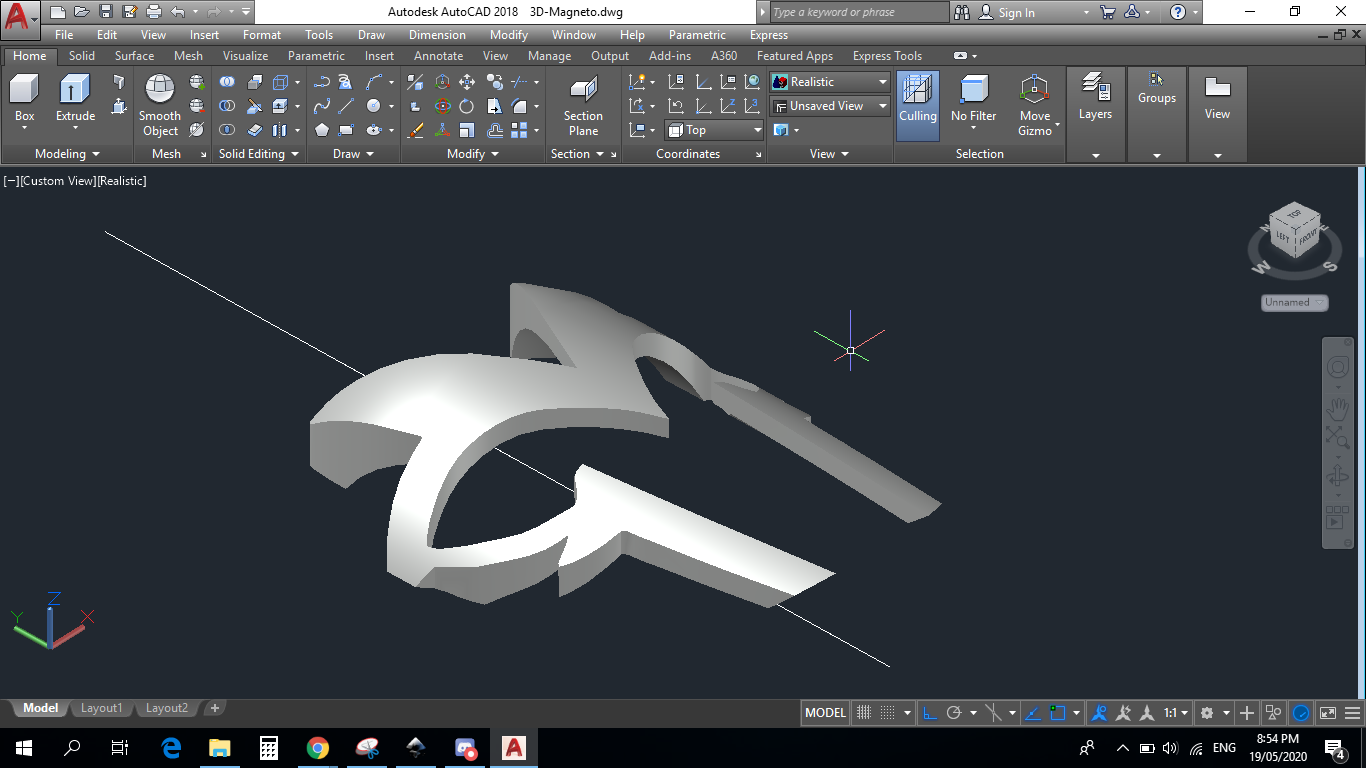Select the Pan hand on navigation bar

(x=1337, y=407)
